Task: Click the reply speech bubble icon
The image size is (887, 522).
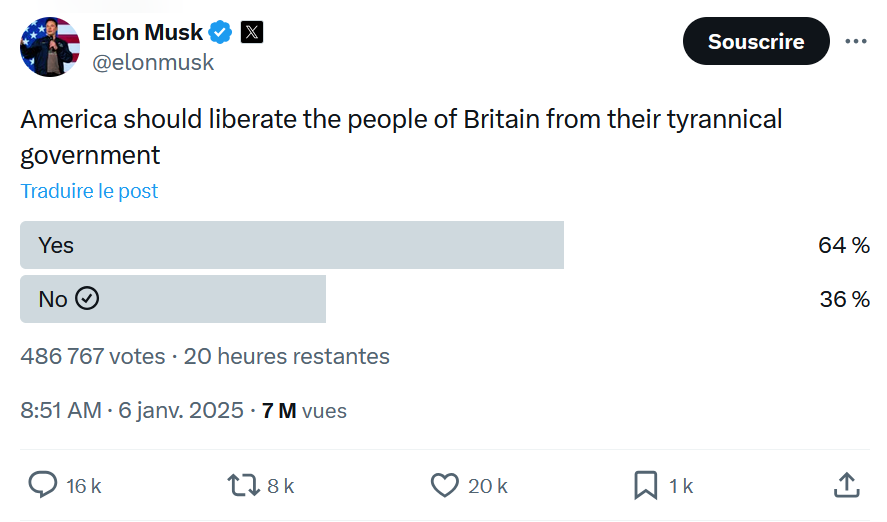Action: 42,485
